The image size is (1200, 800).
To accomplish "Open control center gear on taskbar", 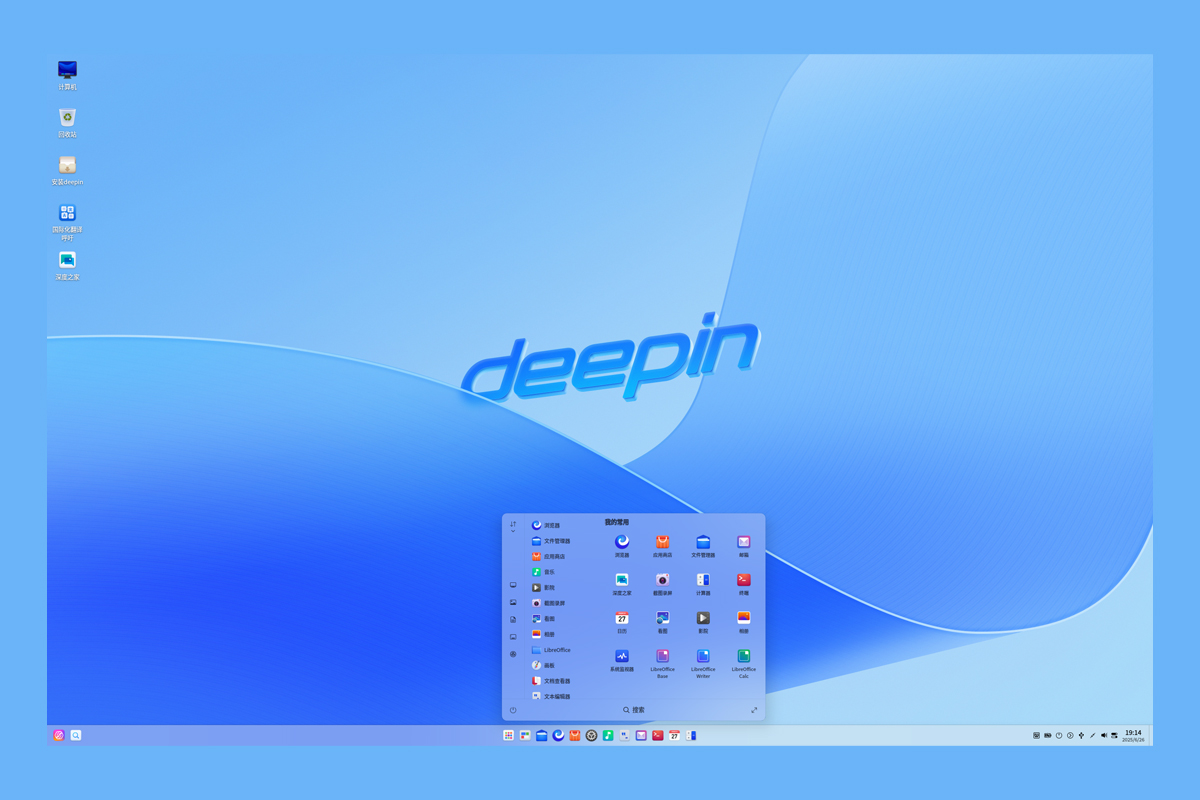I will pos(591,735).
